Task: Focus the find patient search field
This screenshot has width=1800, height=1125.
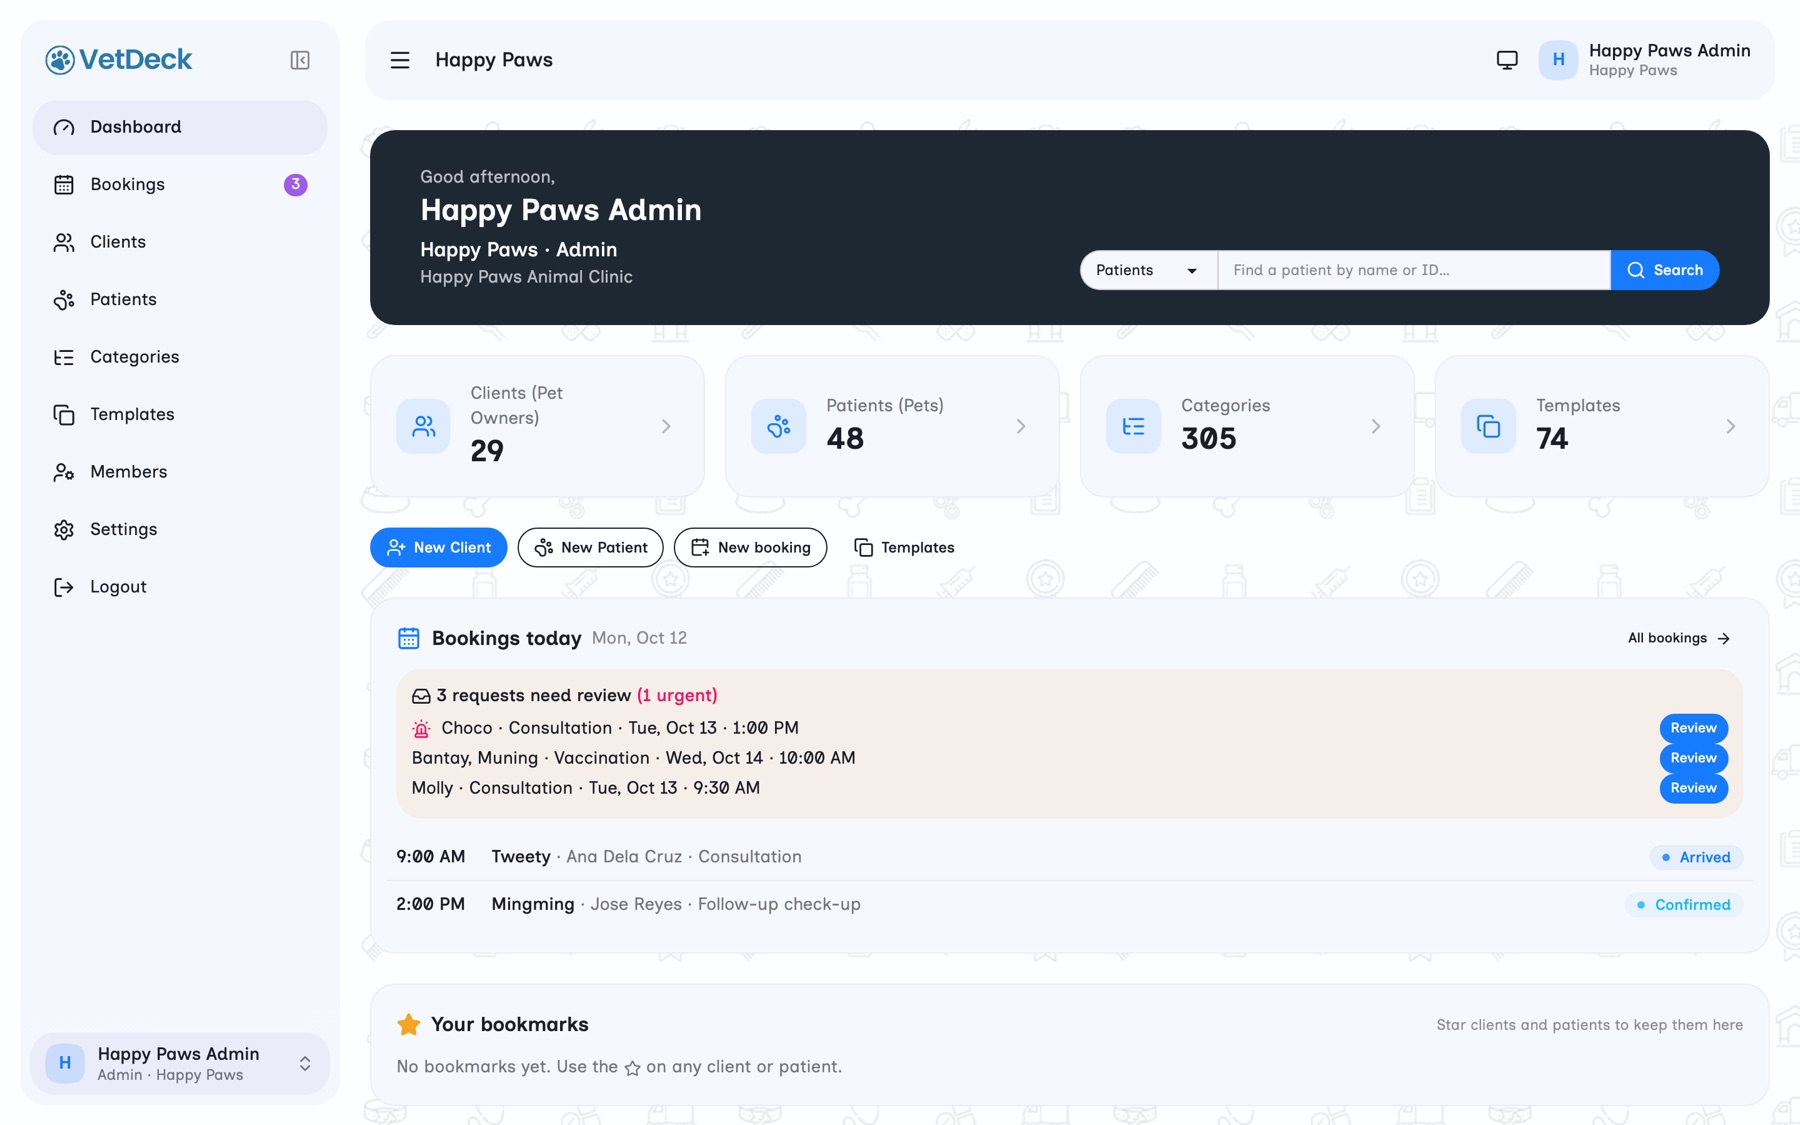Action: point(1414,270)
